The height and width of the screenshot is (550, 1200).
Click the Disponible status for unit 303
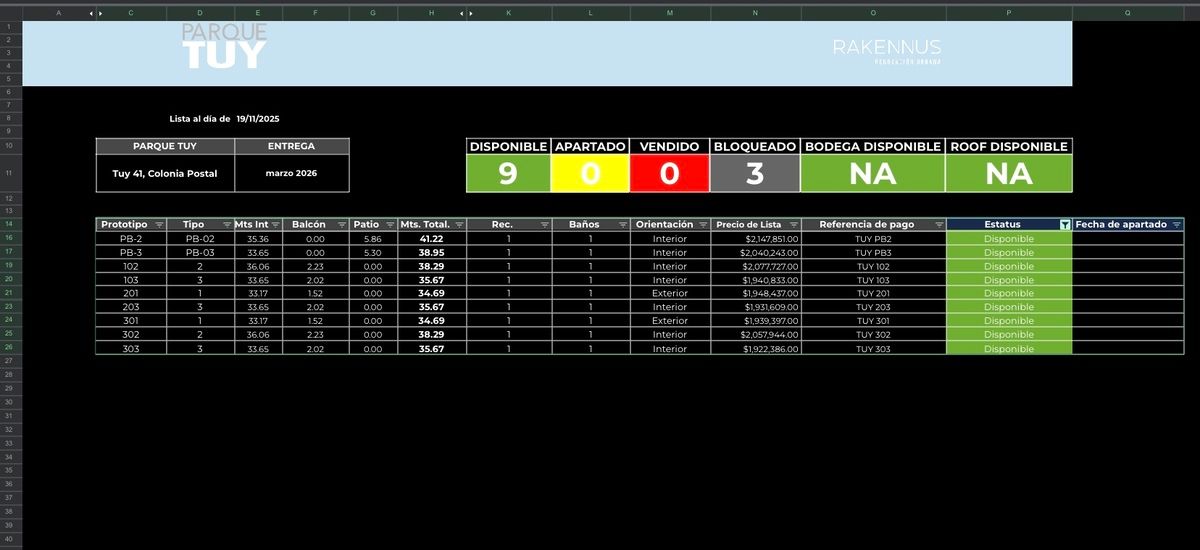[x=1008, y=349]
